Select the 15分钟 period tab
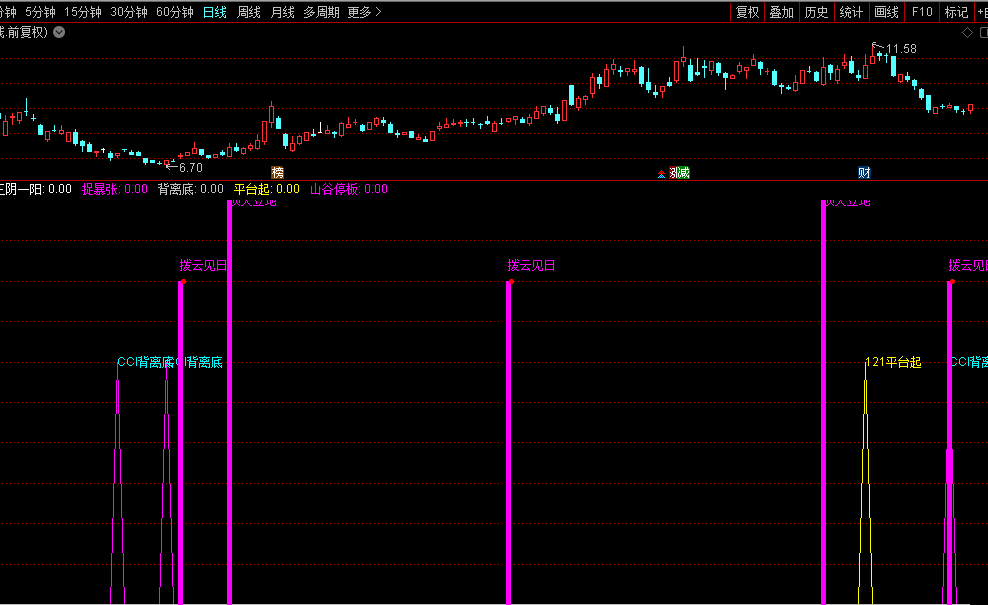The height and width of the screenshot is (605, 988). click(x=83, y=12)
